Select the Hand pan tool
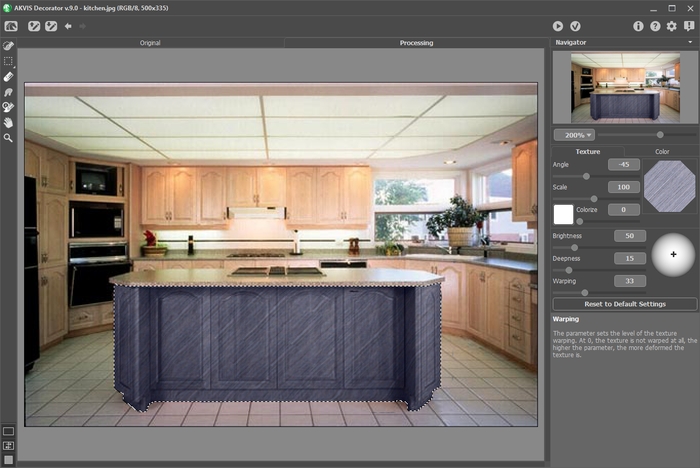This screenshot has width=700, height=468. coord(8,122)
